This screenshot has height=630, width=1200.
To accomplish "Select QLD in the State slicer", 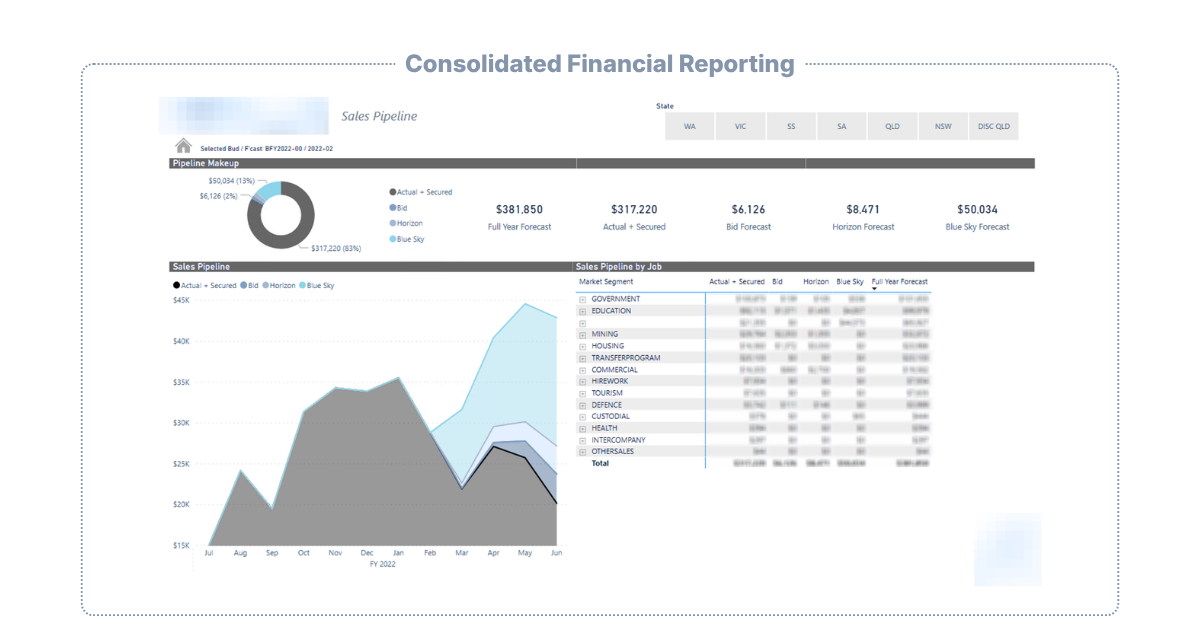I will point(892,127).
